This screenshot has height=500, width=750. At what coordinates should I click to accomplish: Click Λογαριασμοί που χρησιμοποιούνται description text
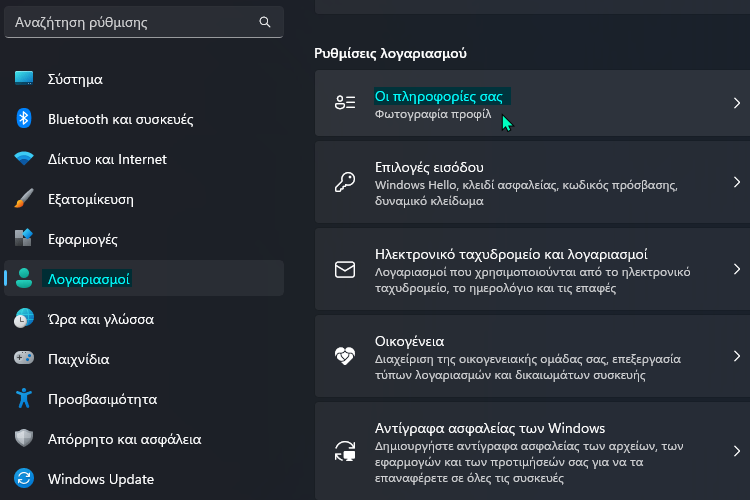[532, 280]
